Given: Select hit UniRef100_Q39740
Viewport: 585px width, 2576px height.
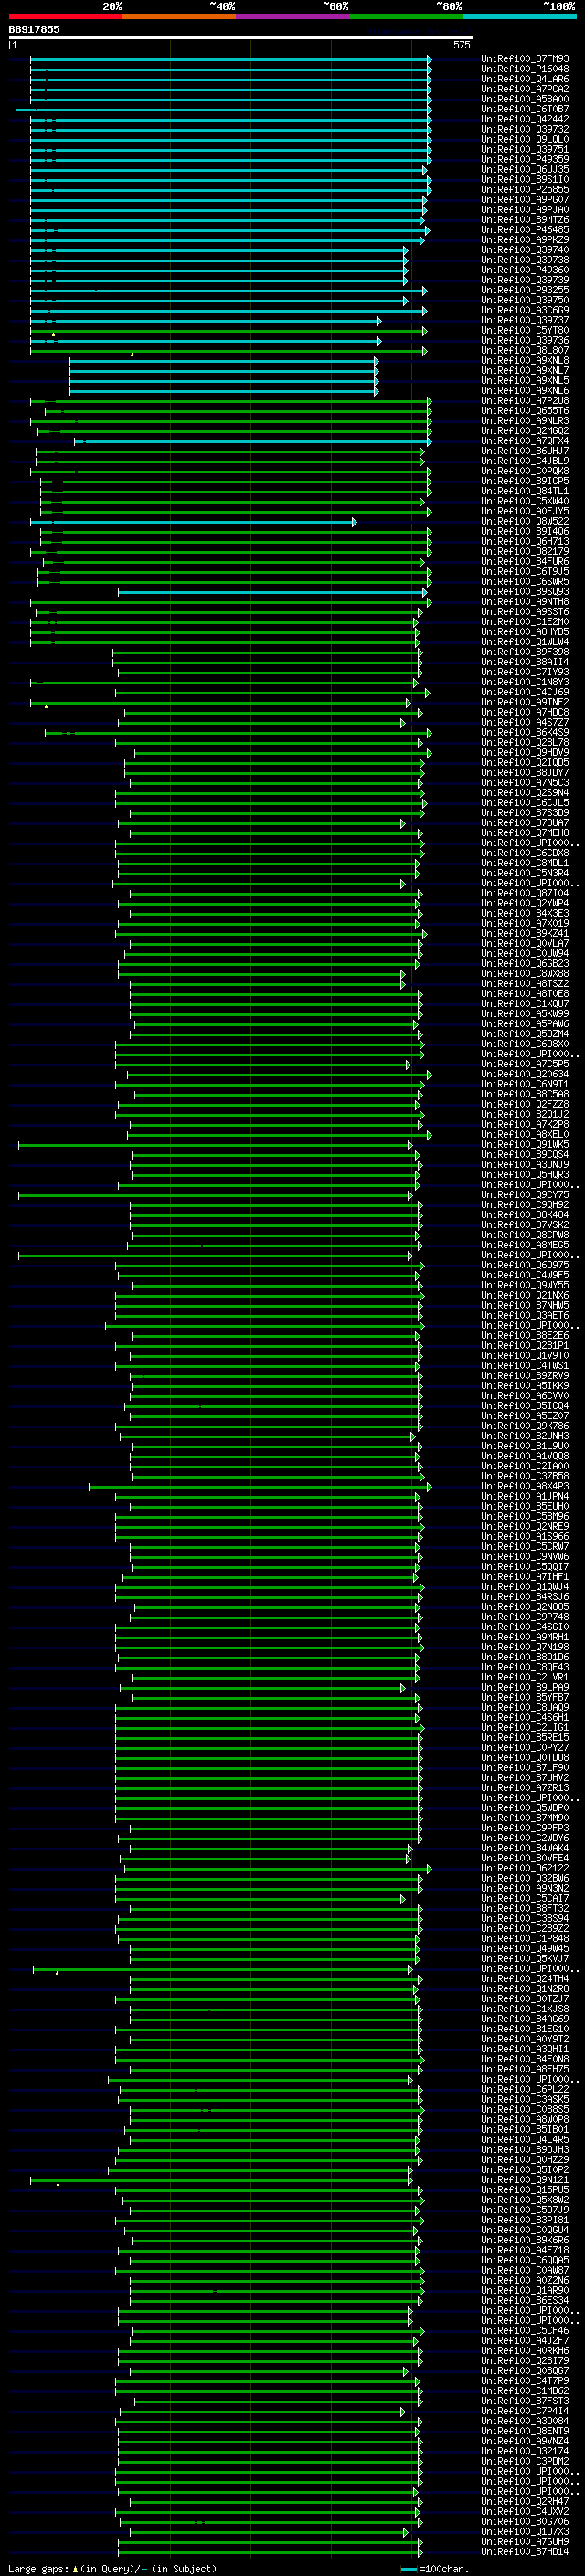Looking at the screenshot, I should pos(525,250).
